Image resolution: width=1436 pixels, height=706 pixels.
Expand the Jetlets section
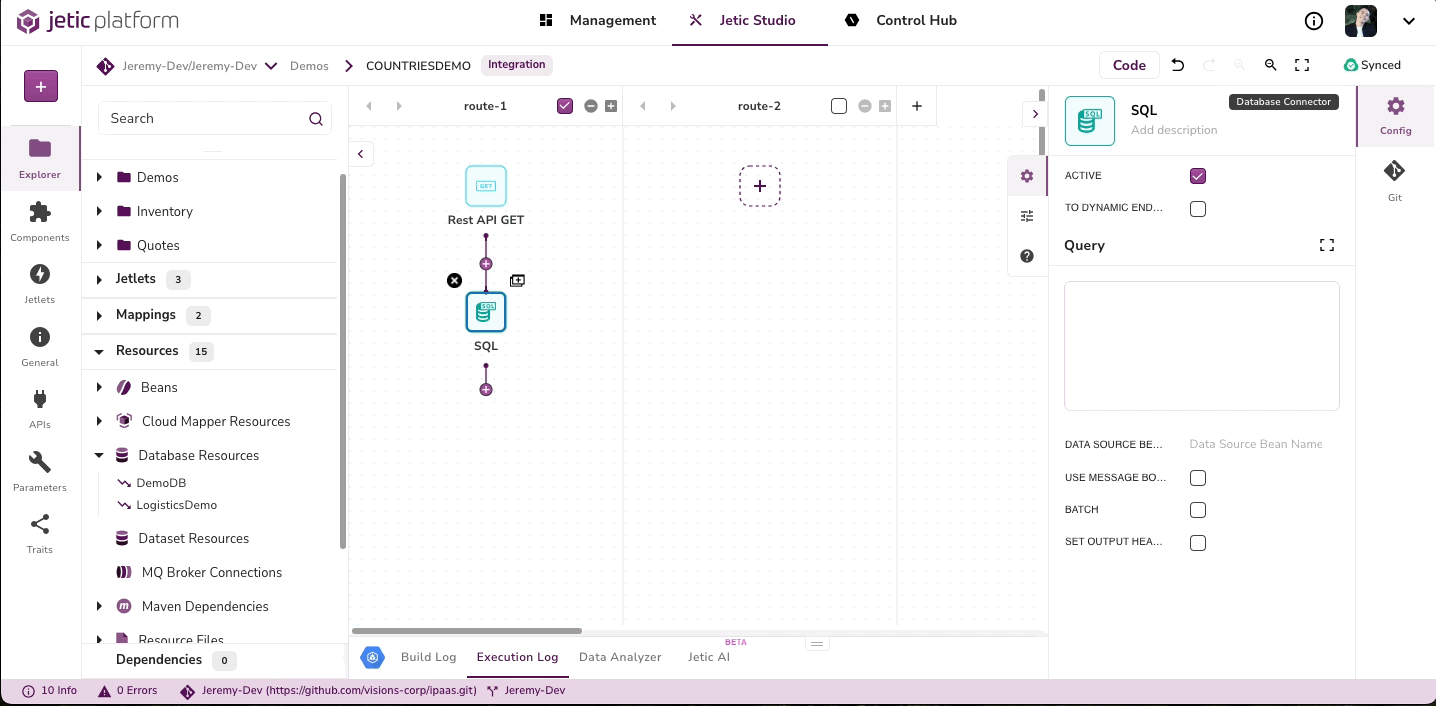(x=99, y=280)
